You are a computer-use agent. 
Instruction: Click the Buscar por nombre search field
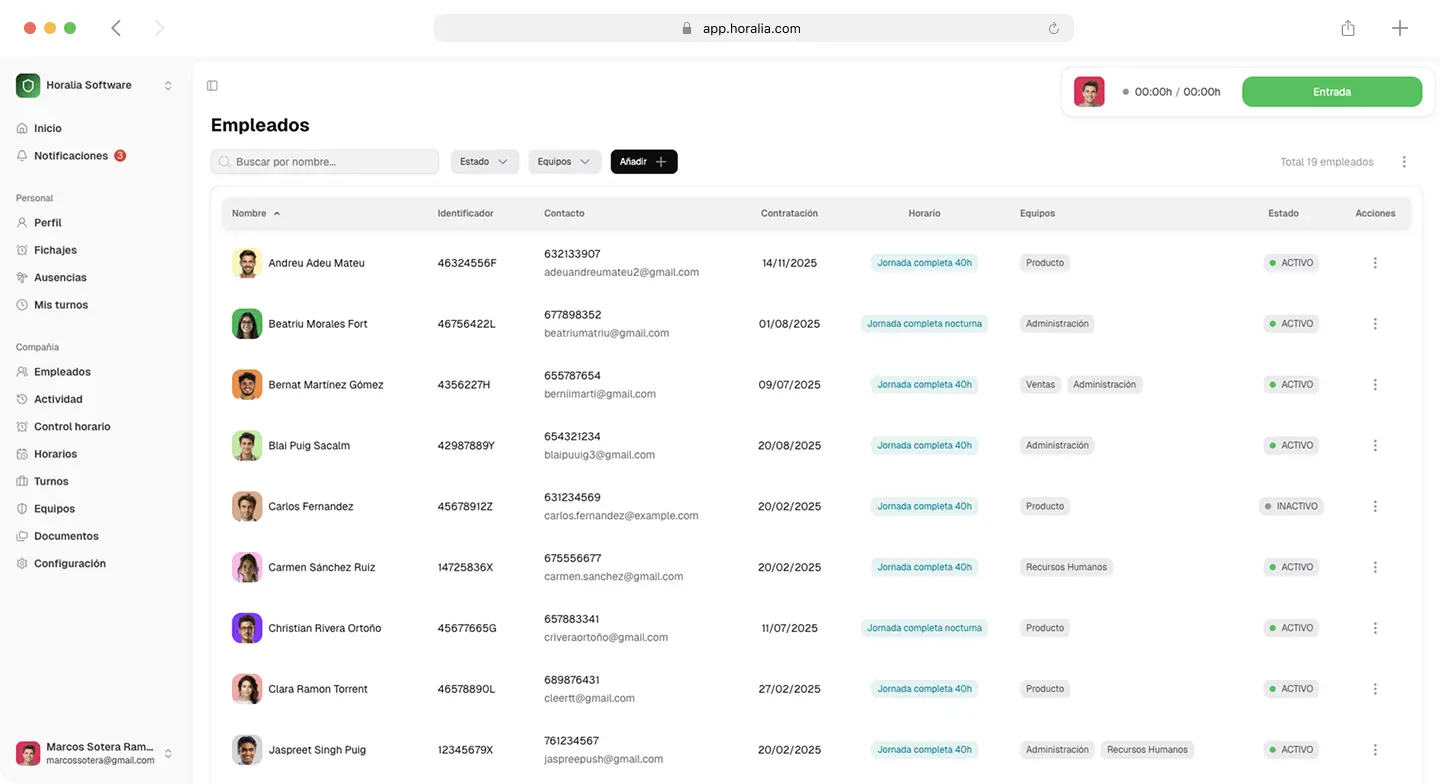pos(325,162)
